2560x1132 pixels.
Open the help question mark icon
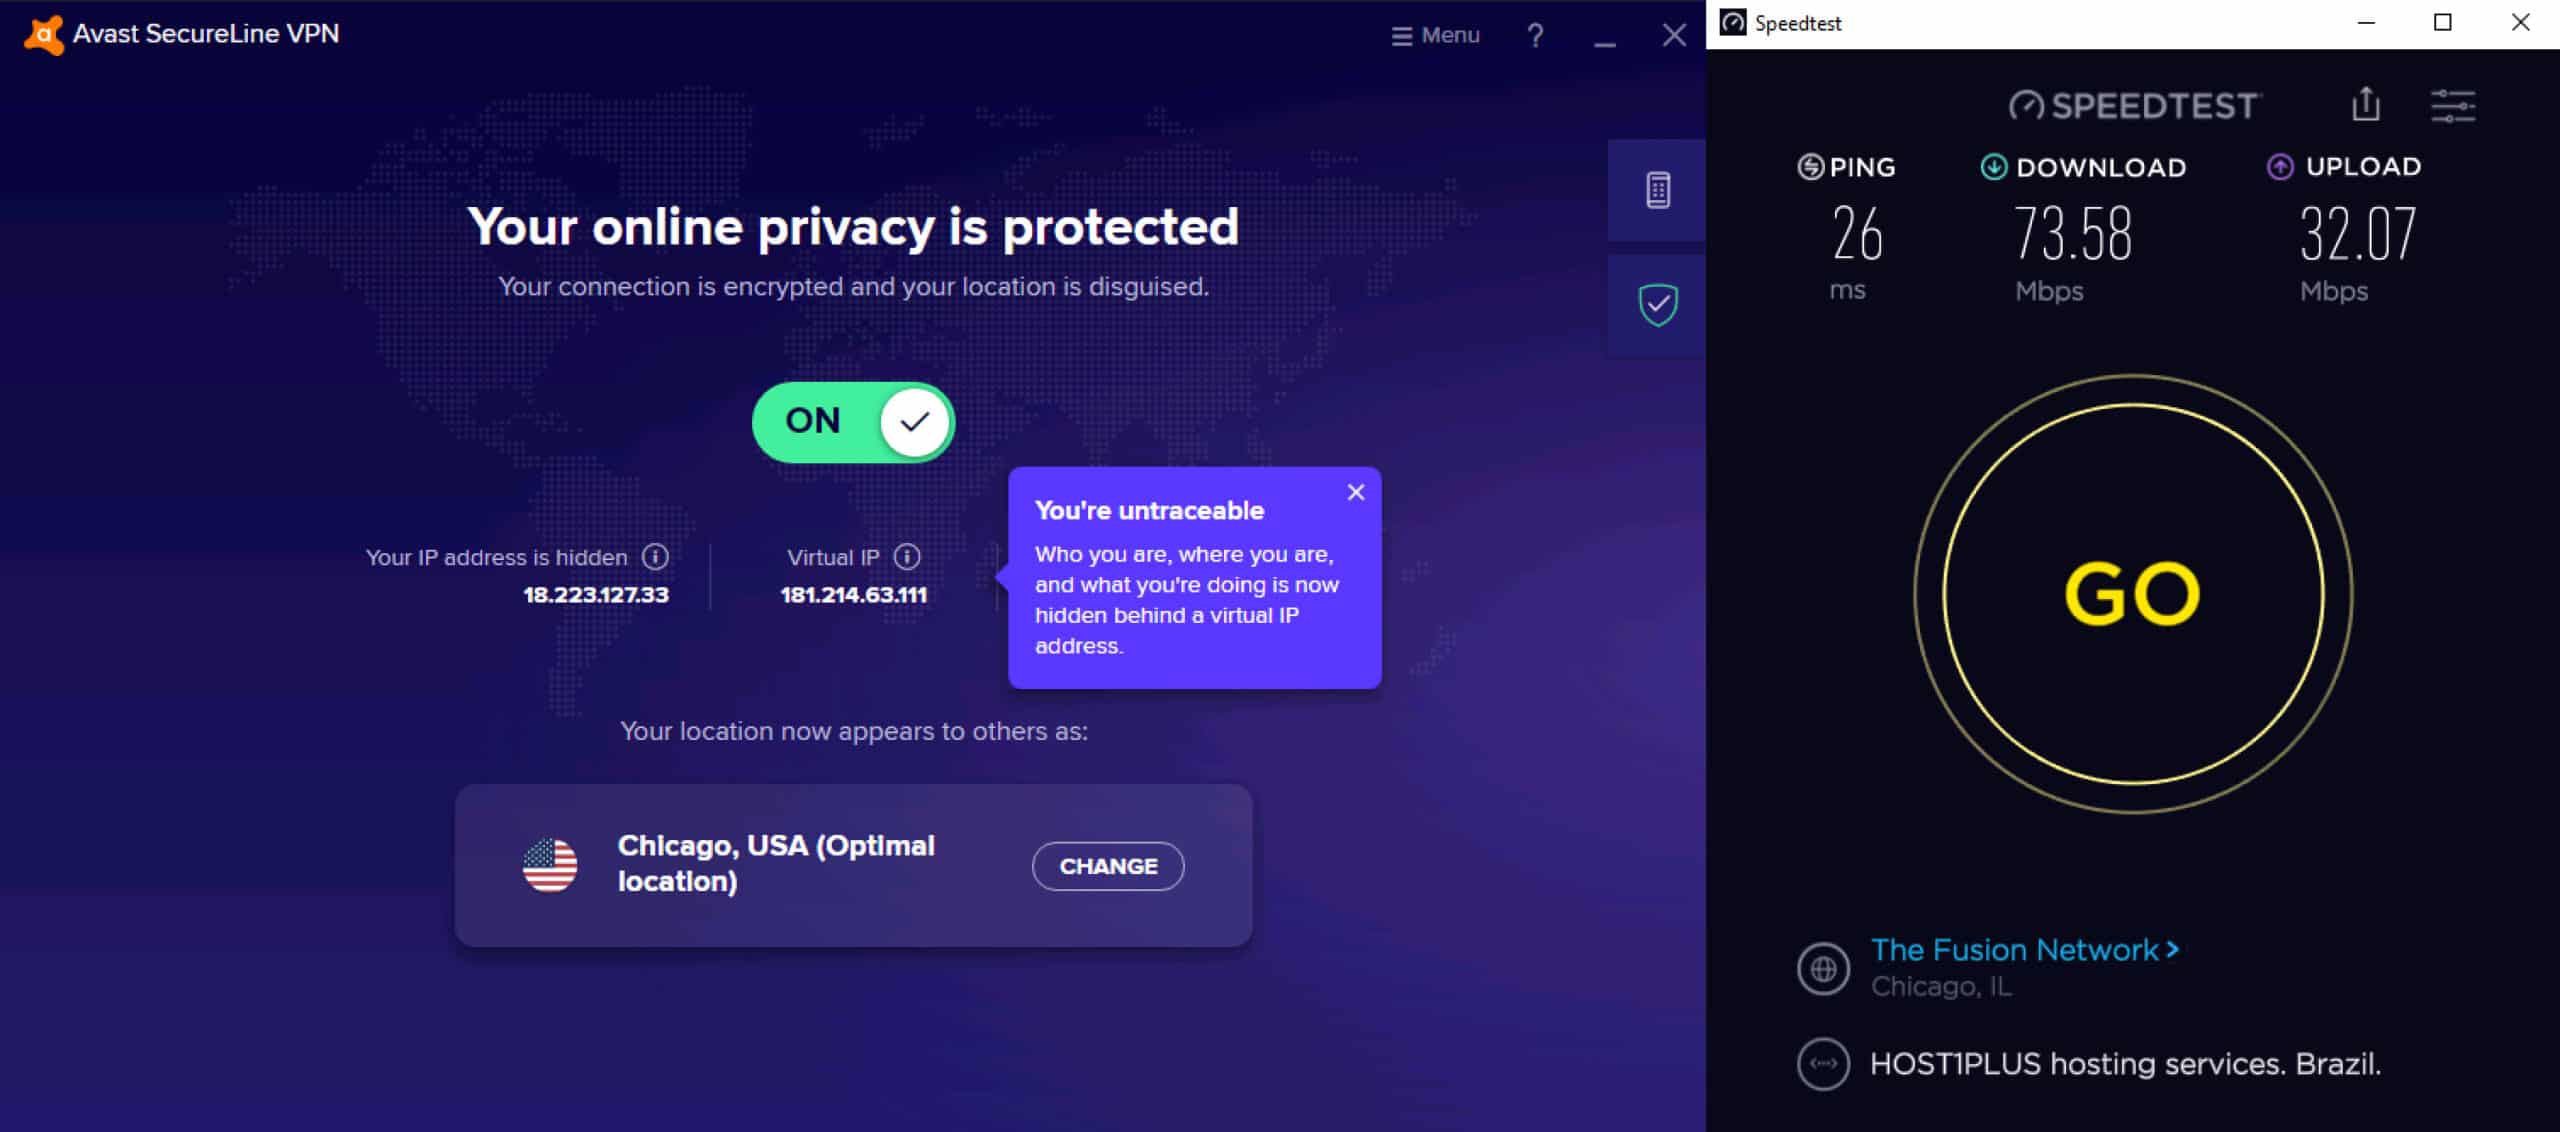pyautogui.click(x=1535, y=36)
